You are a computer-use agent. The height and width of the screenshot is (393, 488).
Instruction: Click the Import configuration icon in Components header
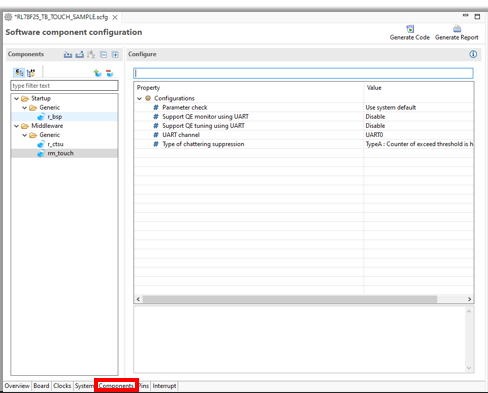point(68,54)
